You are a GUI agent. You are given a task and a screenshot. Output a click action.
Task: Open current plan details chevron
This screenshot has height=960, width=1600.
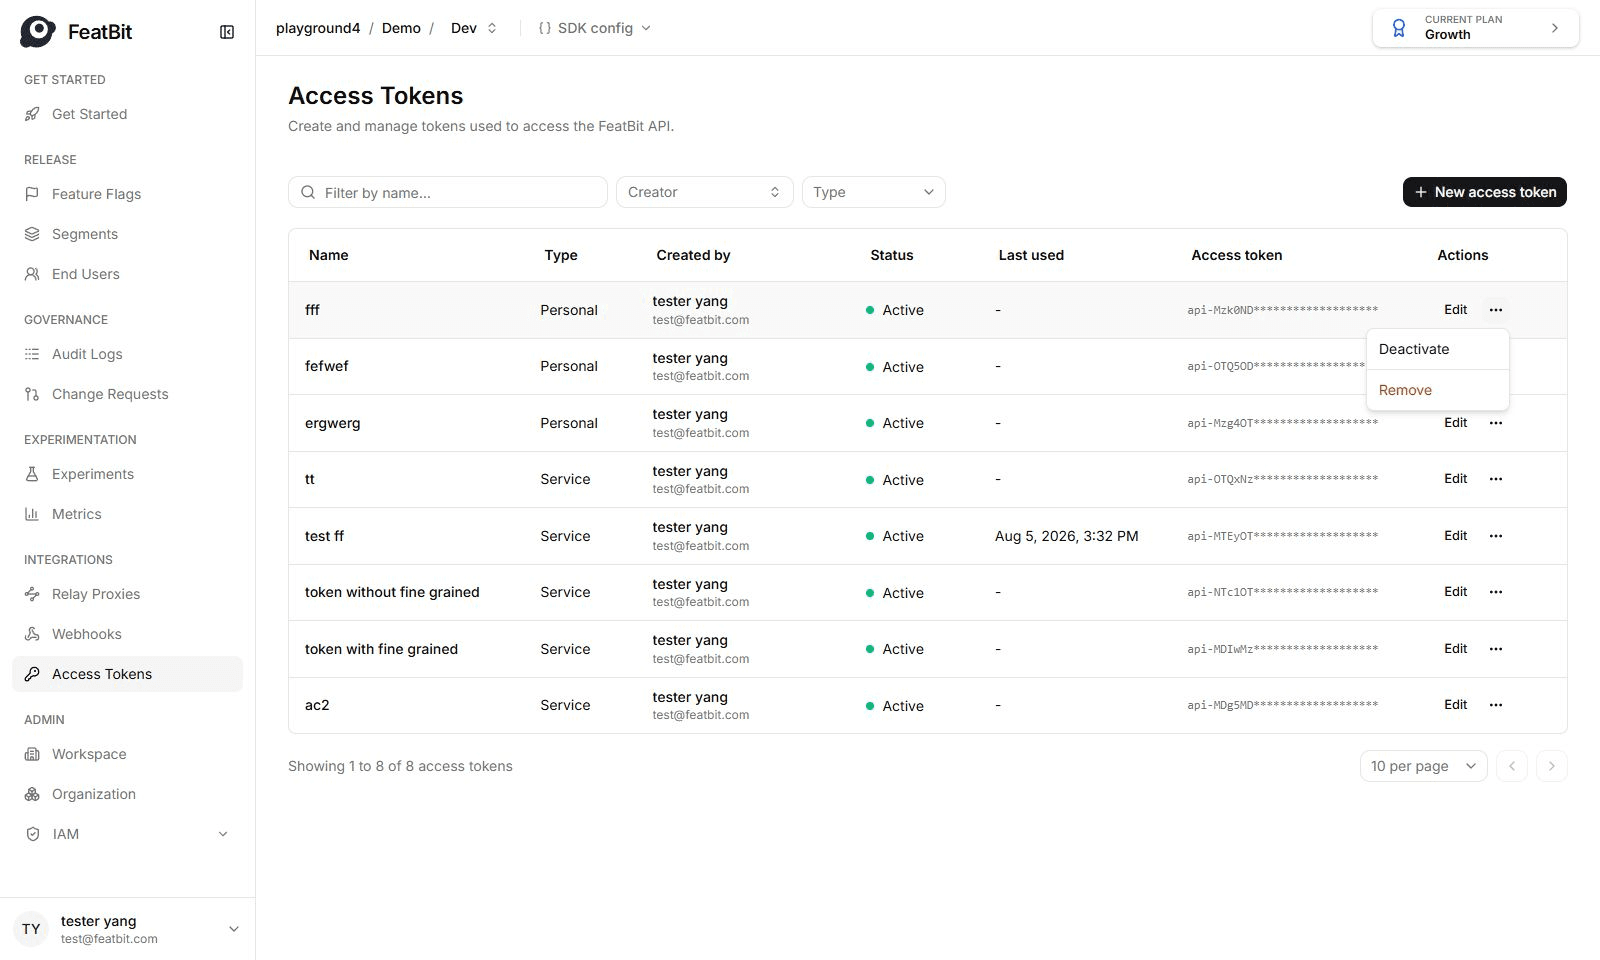pos(1555,28)
